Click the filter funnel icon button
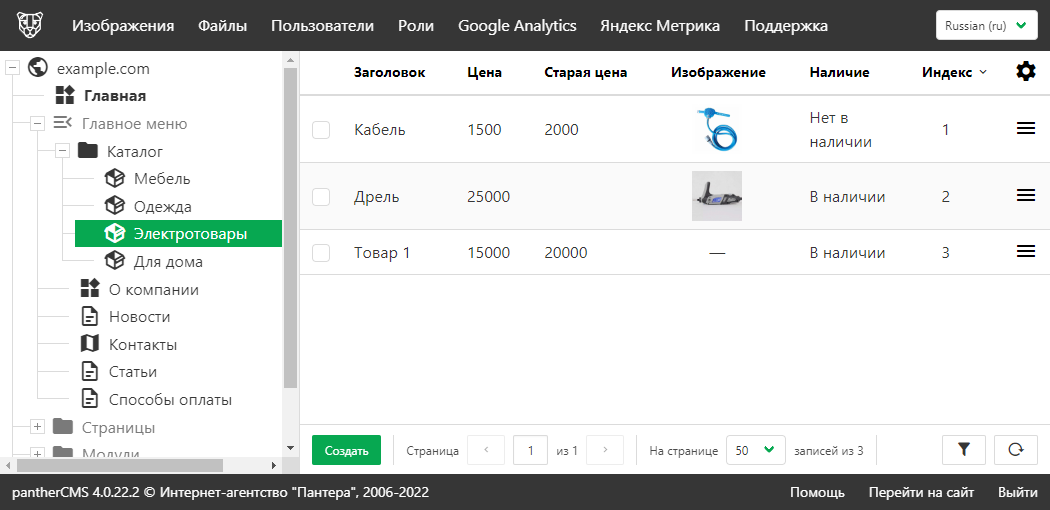Image resolution: width=1050 pixels, height=510 pixels. pos(964,450)
